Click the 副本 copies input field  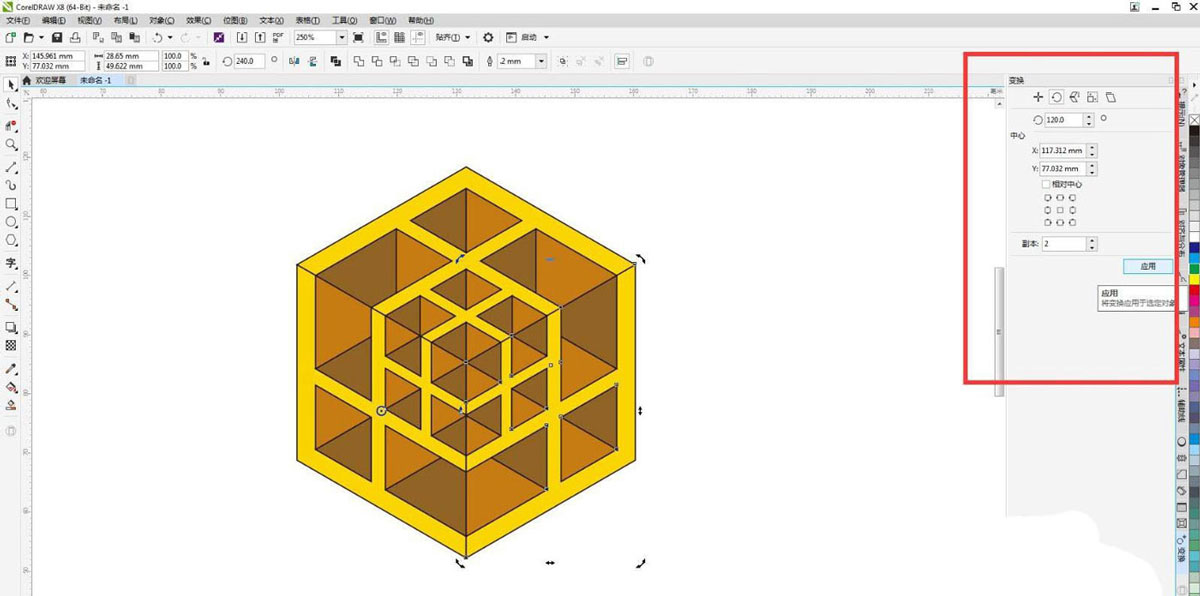(x=1063, y=243)
